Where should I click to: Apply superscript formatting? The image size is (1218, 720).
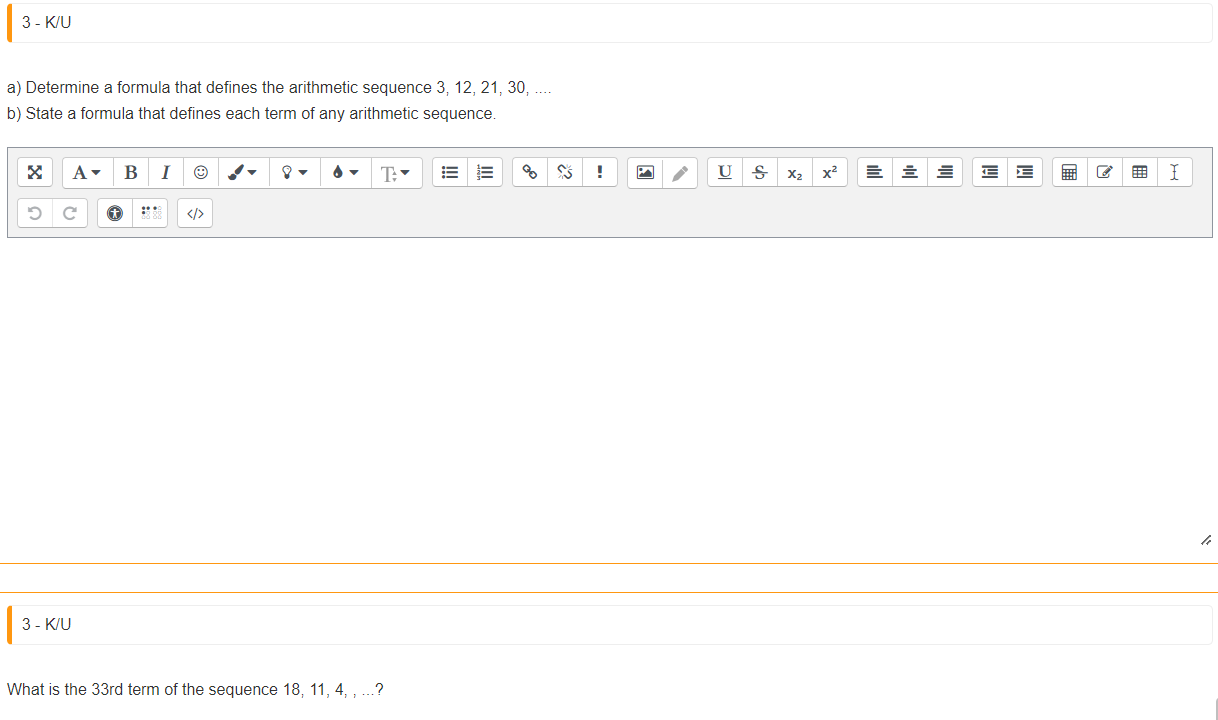pyautogui.click(x=829, y=172)
